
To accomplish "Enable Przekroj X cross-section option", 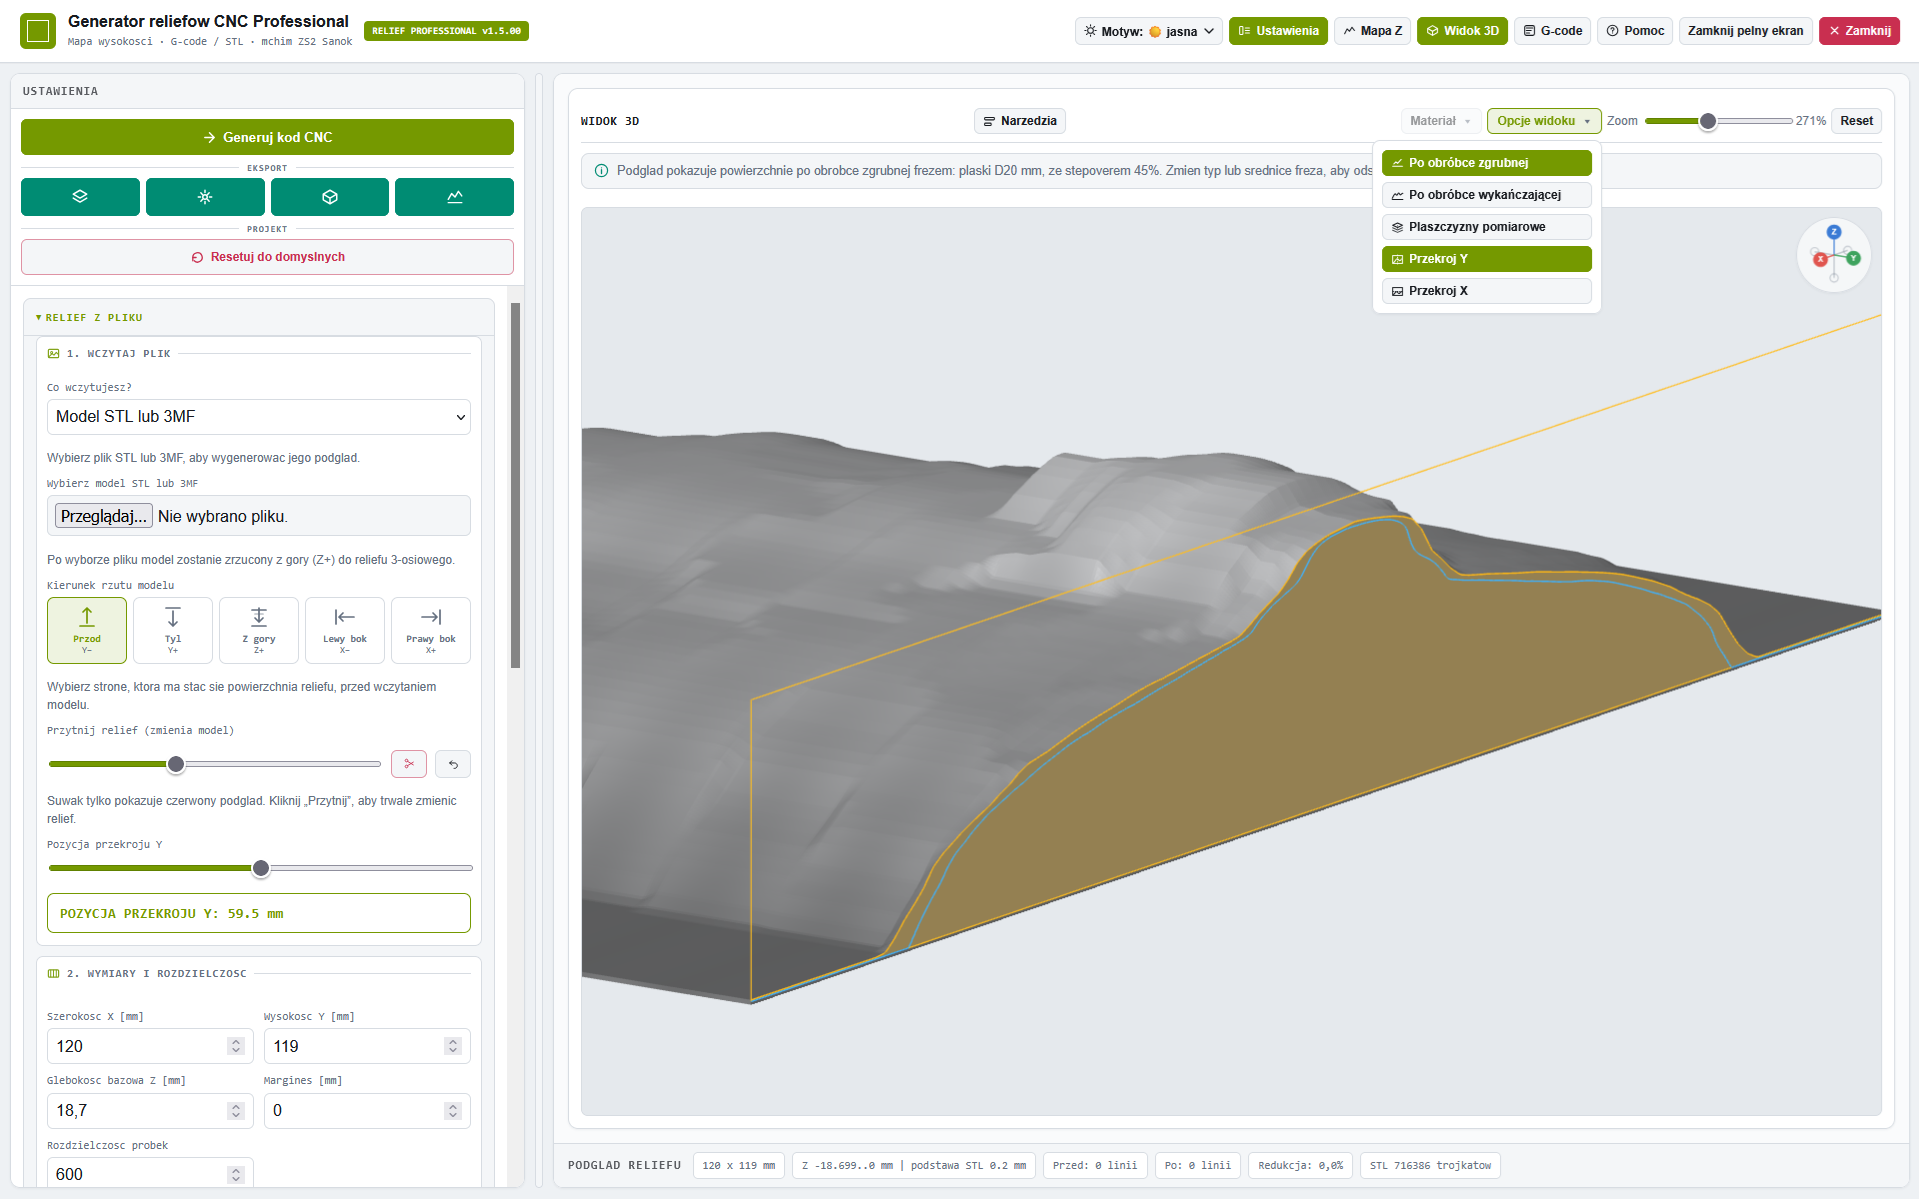I will tap(1486, 291).
